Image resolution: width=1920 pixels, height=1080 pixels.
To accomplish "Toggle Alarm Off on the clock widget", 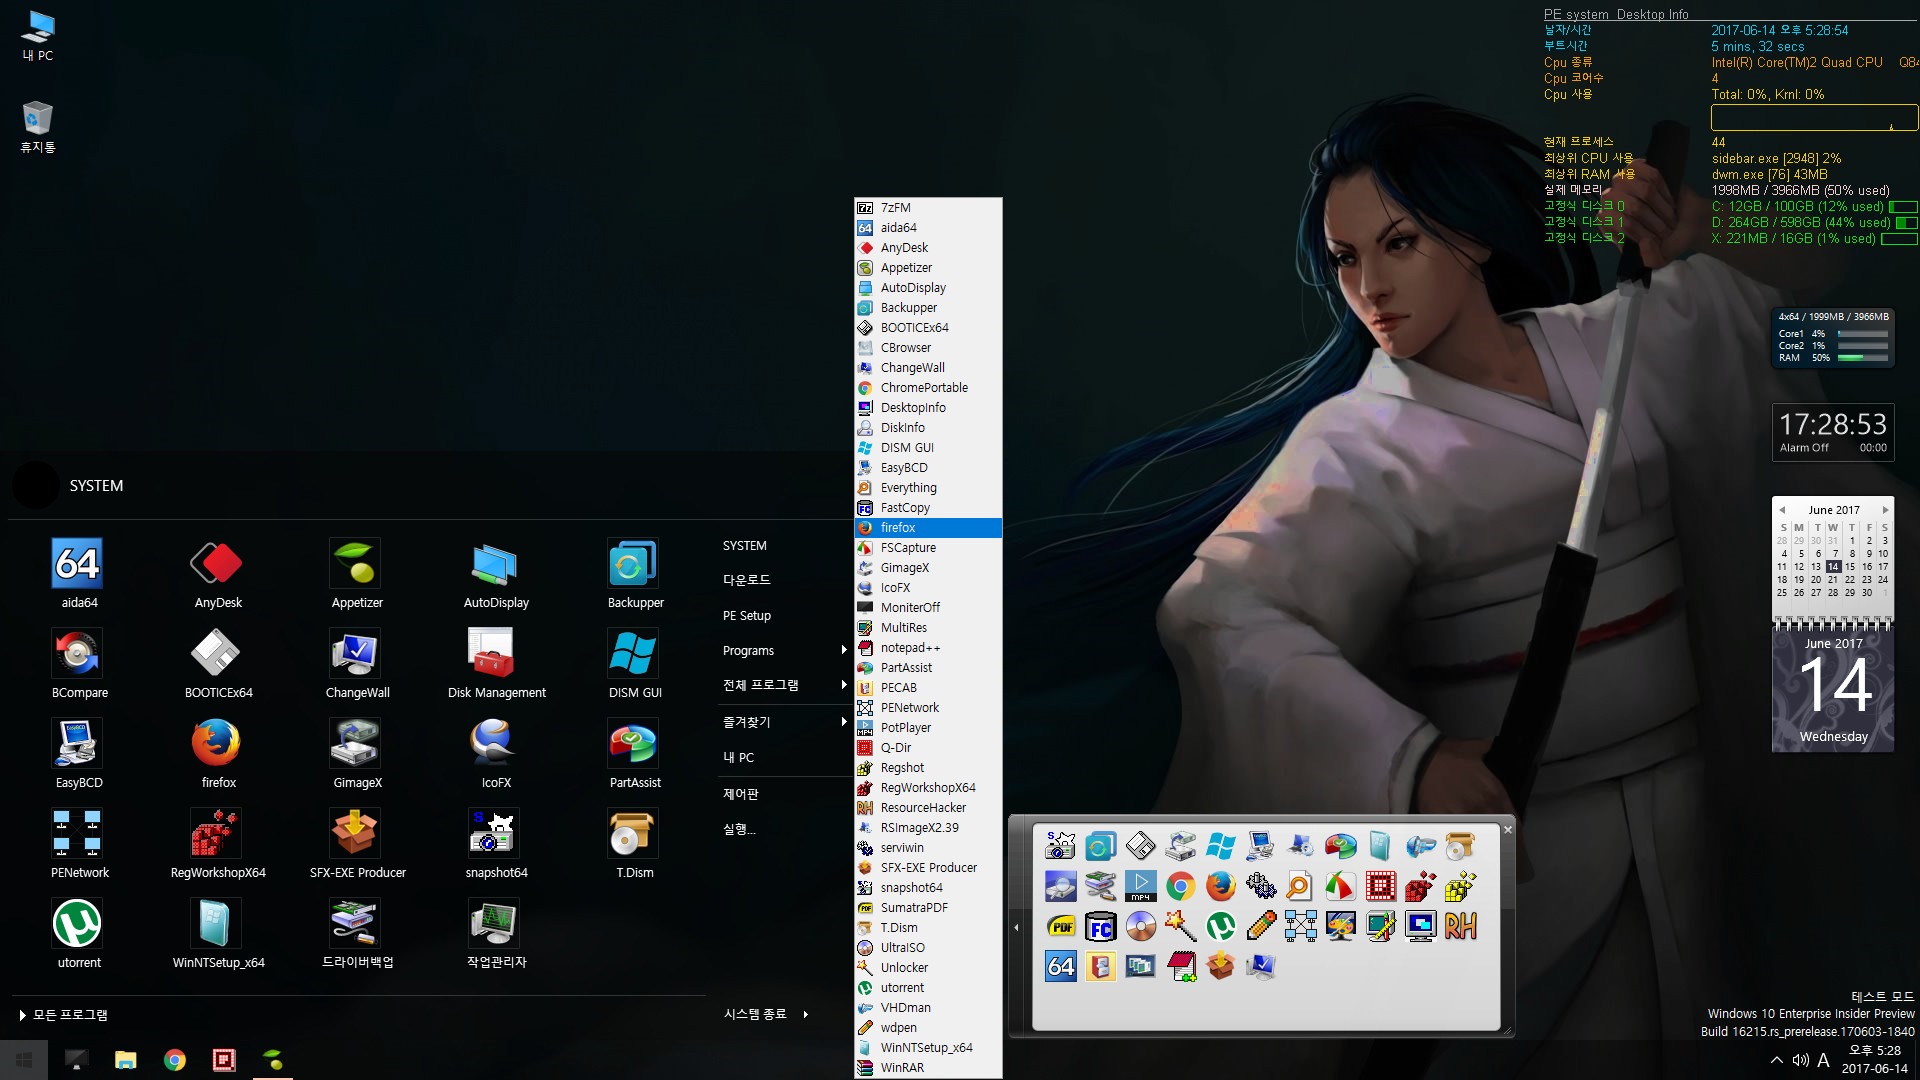I will [1804, 448].
